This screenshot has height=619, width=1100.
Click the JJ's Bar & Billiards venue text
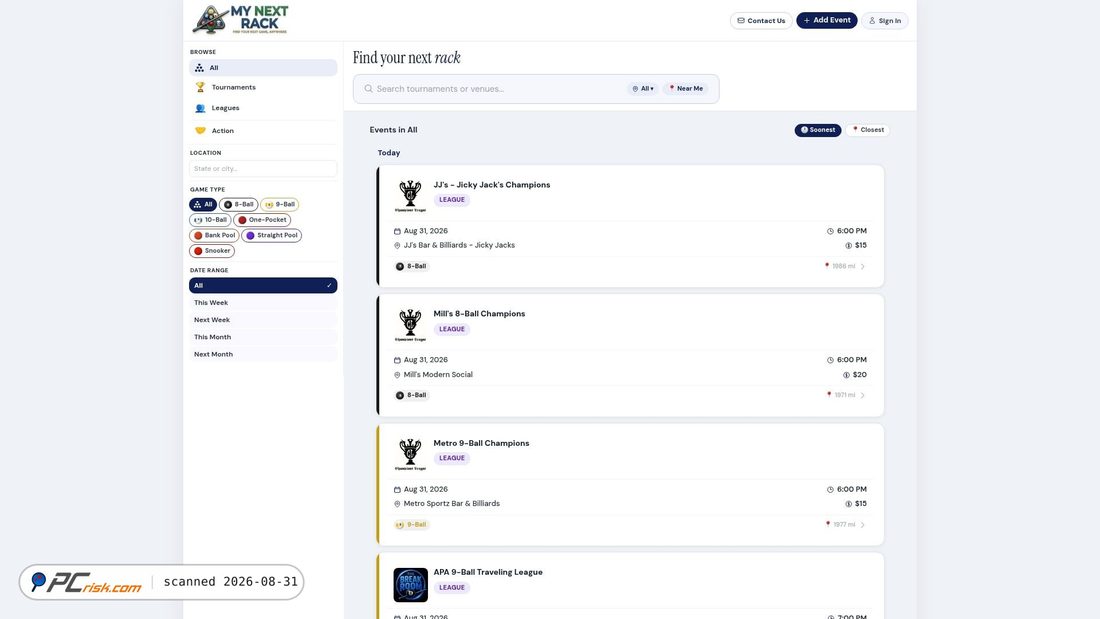pos(459,246)
